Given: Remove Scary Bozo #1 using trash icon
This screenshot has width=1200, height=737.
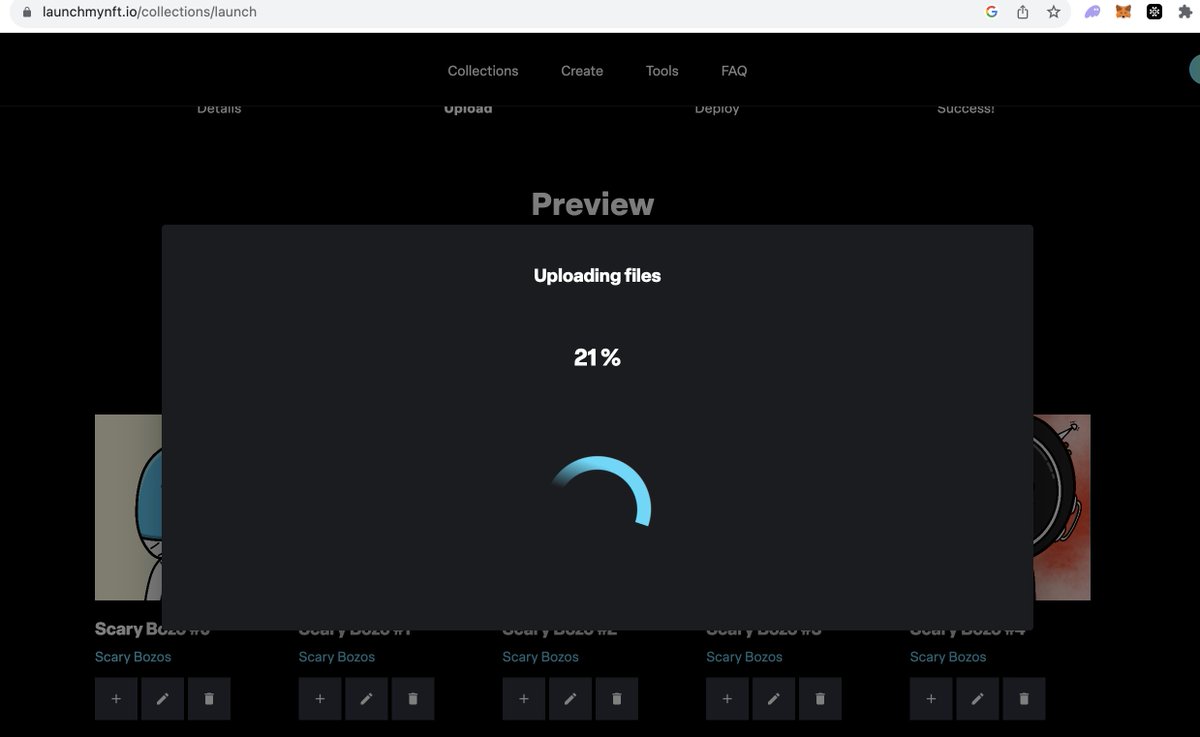Looking at the screenshot, I should pos(413,699).
